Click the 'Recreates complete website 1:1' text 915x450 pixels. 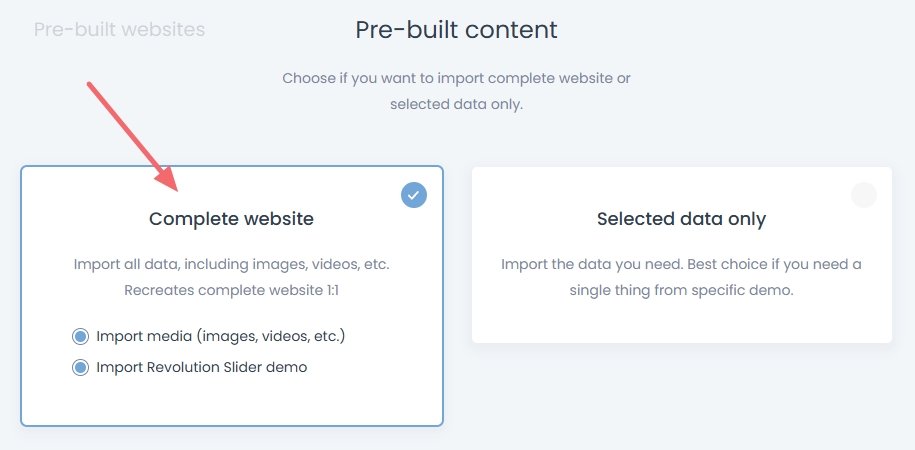click(x=231, y=290)
